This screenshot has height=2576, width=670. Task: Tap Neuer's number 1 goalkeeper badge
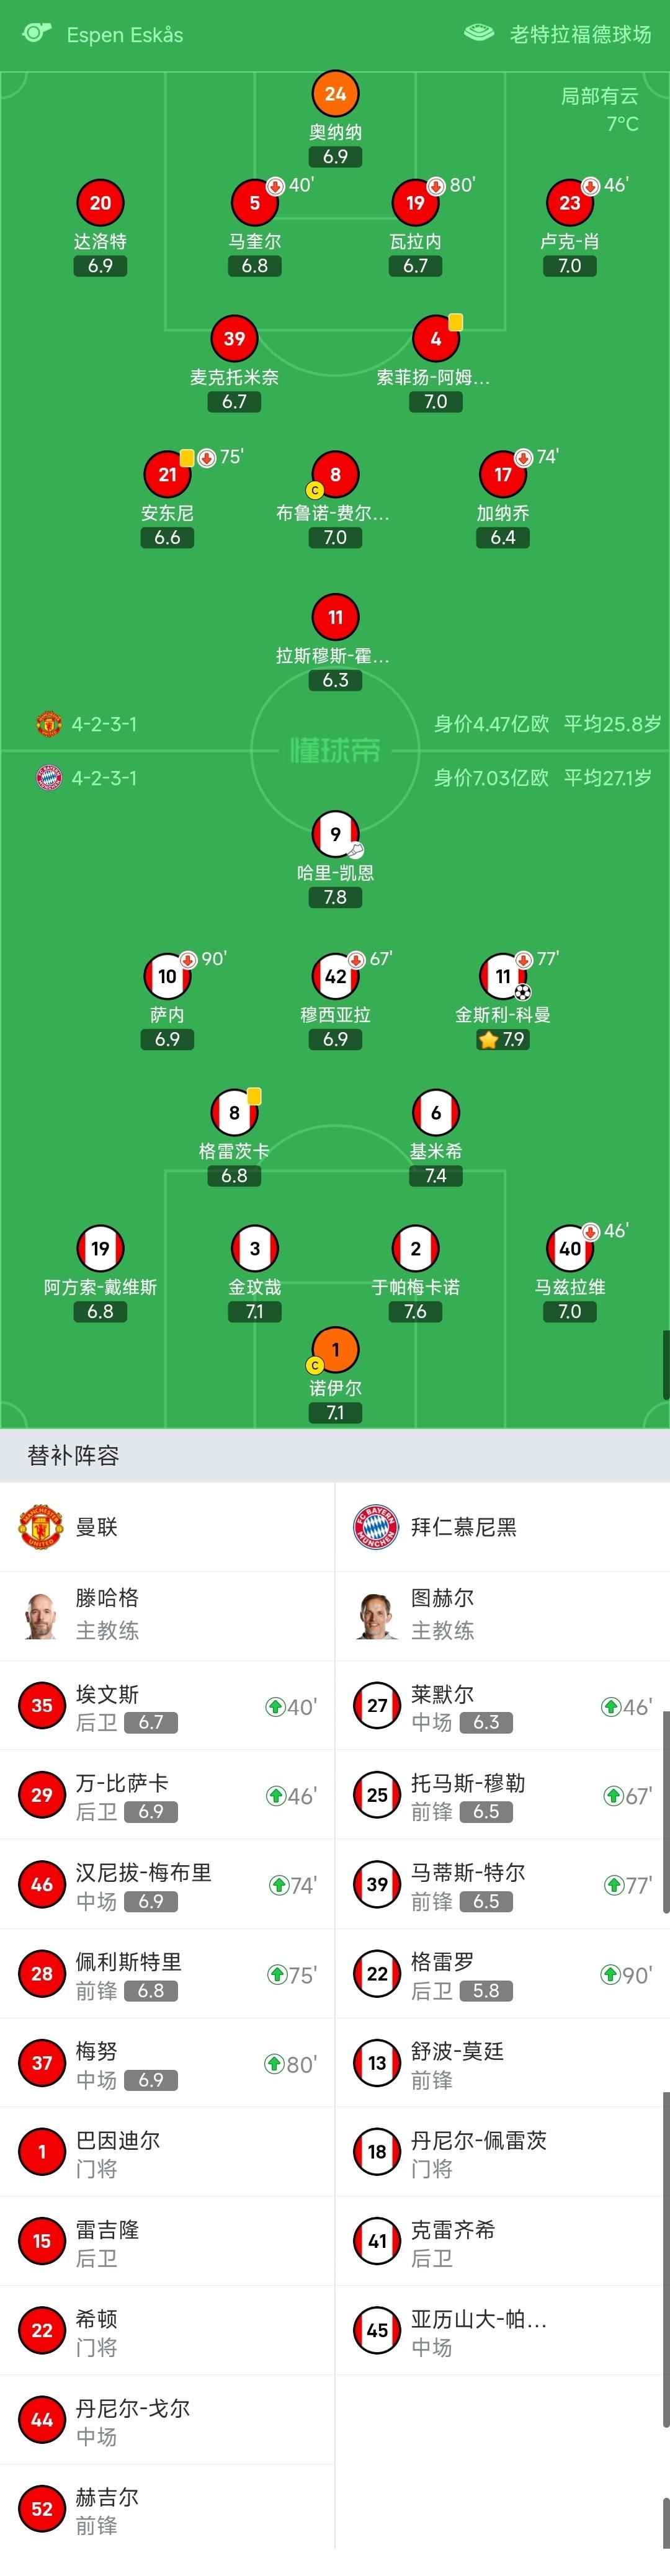point(335,1350)
